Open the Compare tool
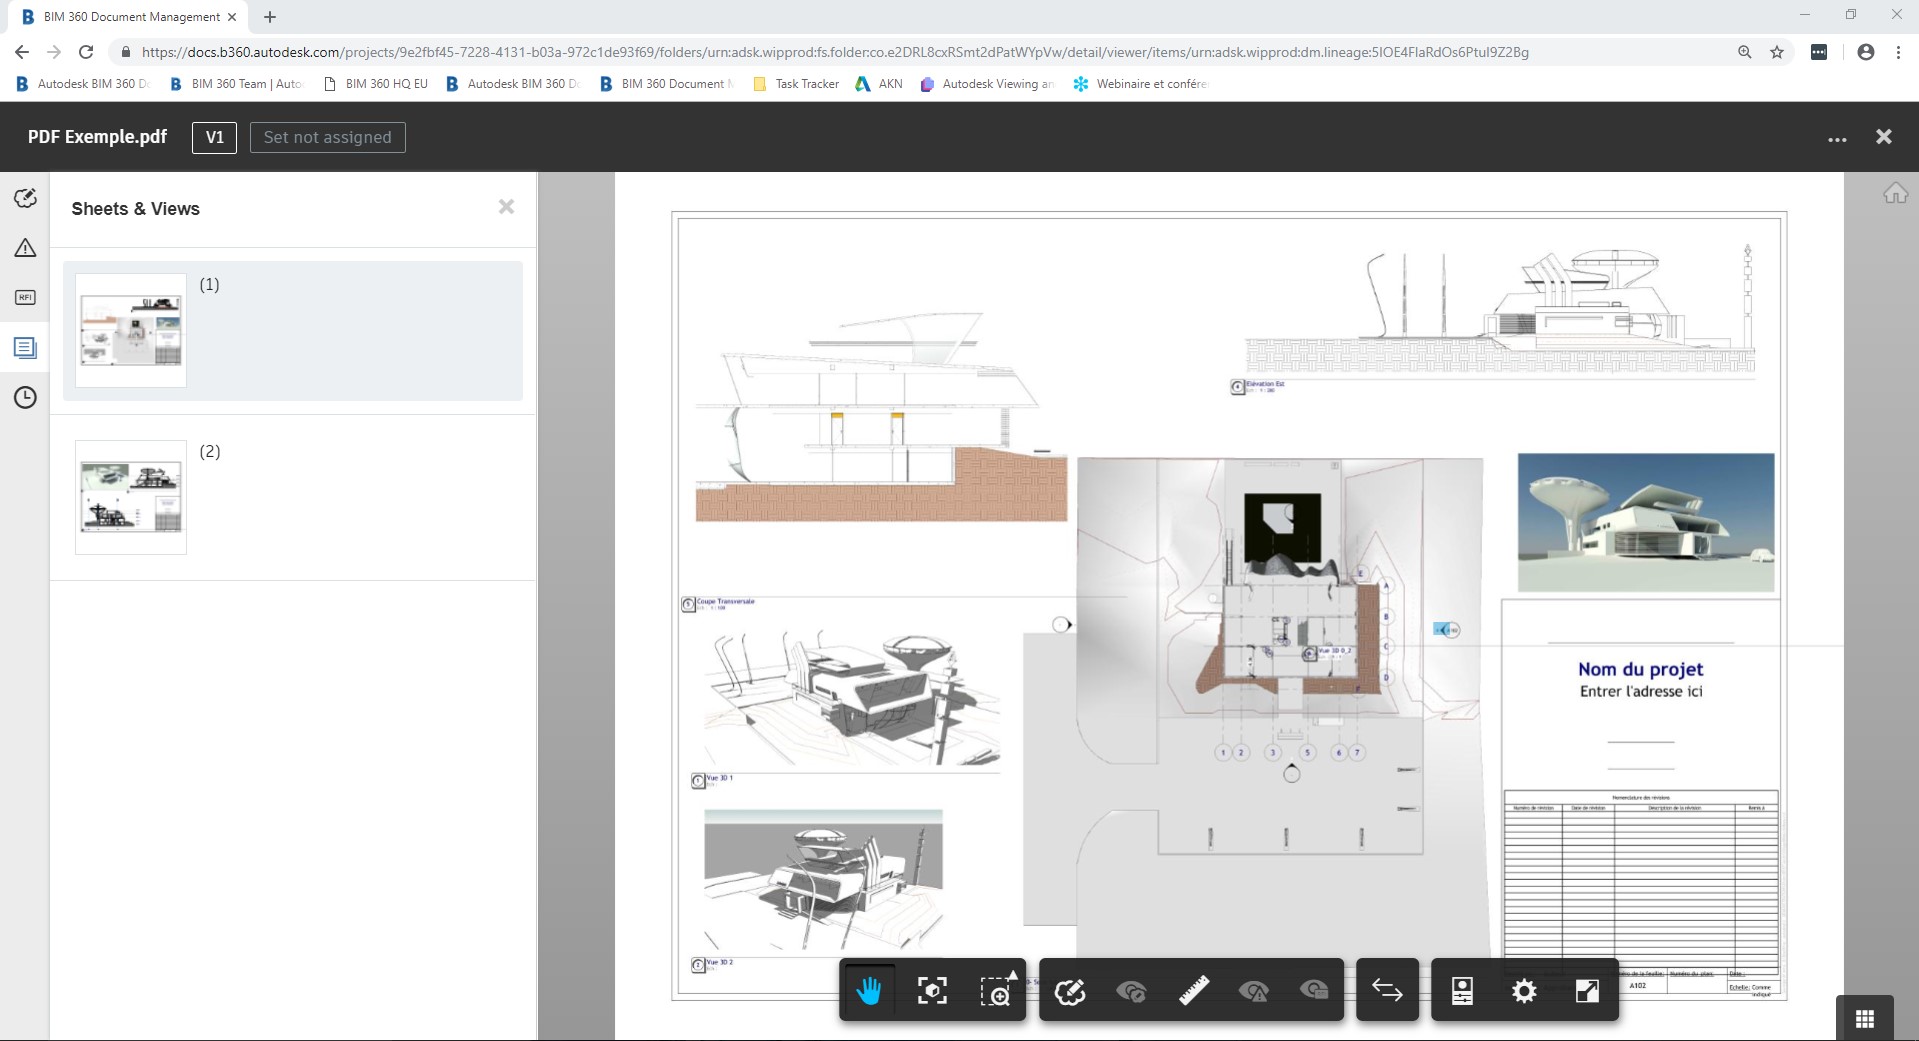Screen dimensions: 1919x1041 [x=1386, y=991]
